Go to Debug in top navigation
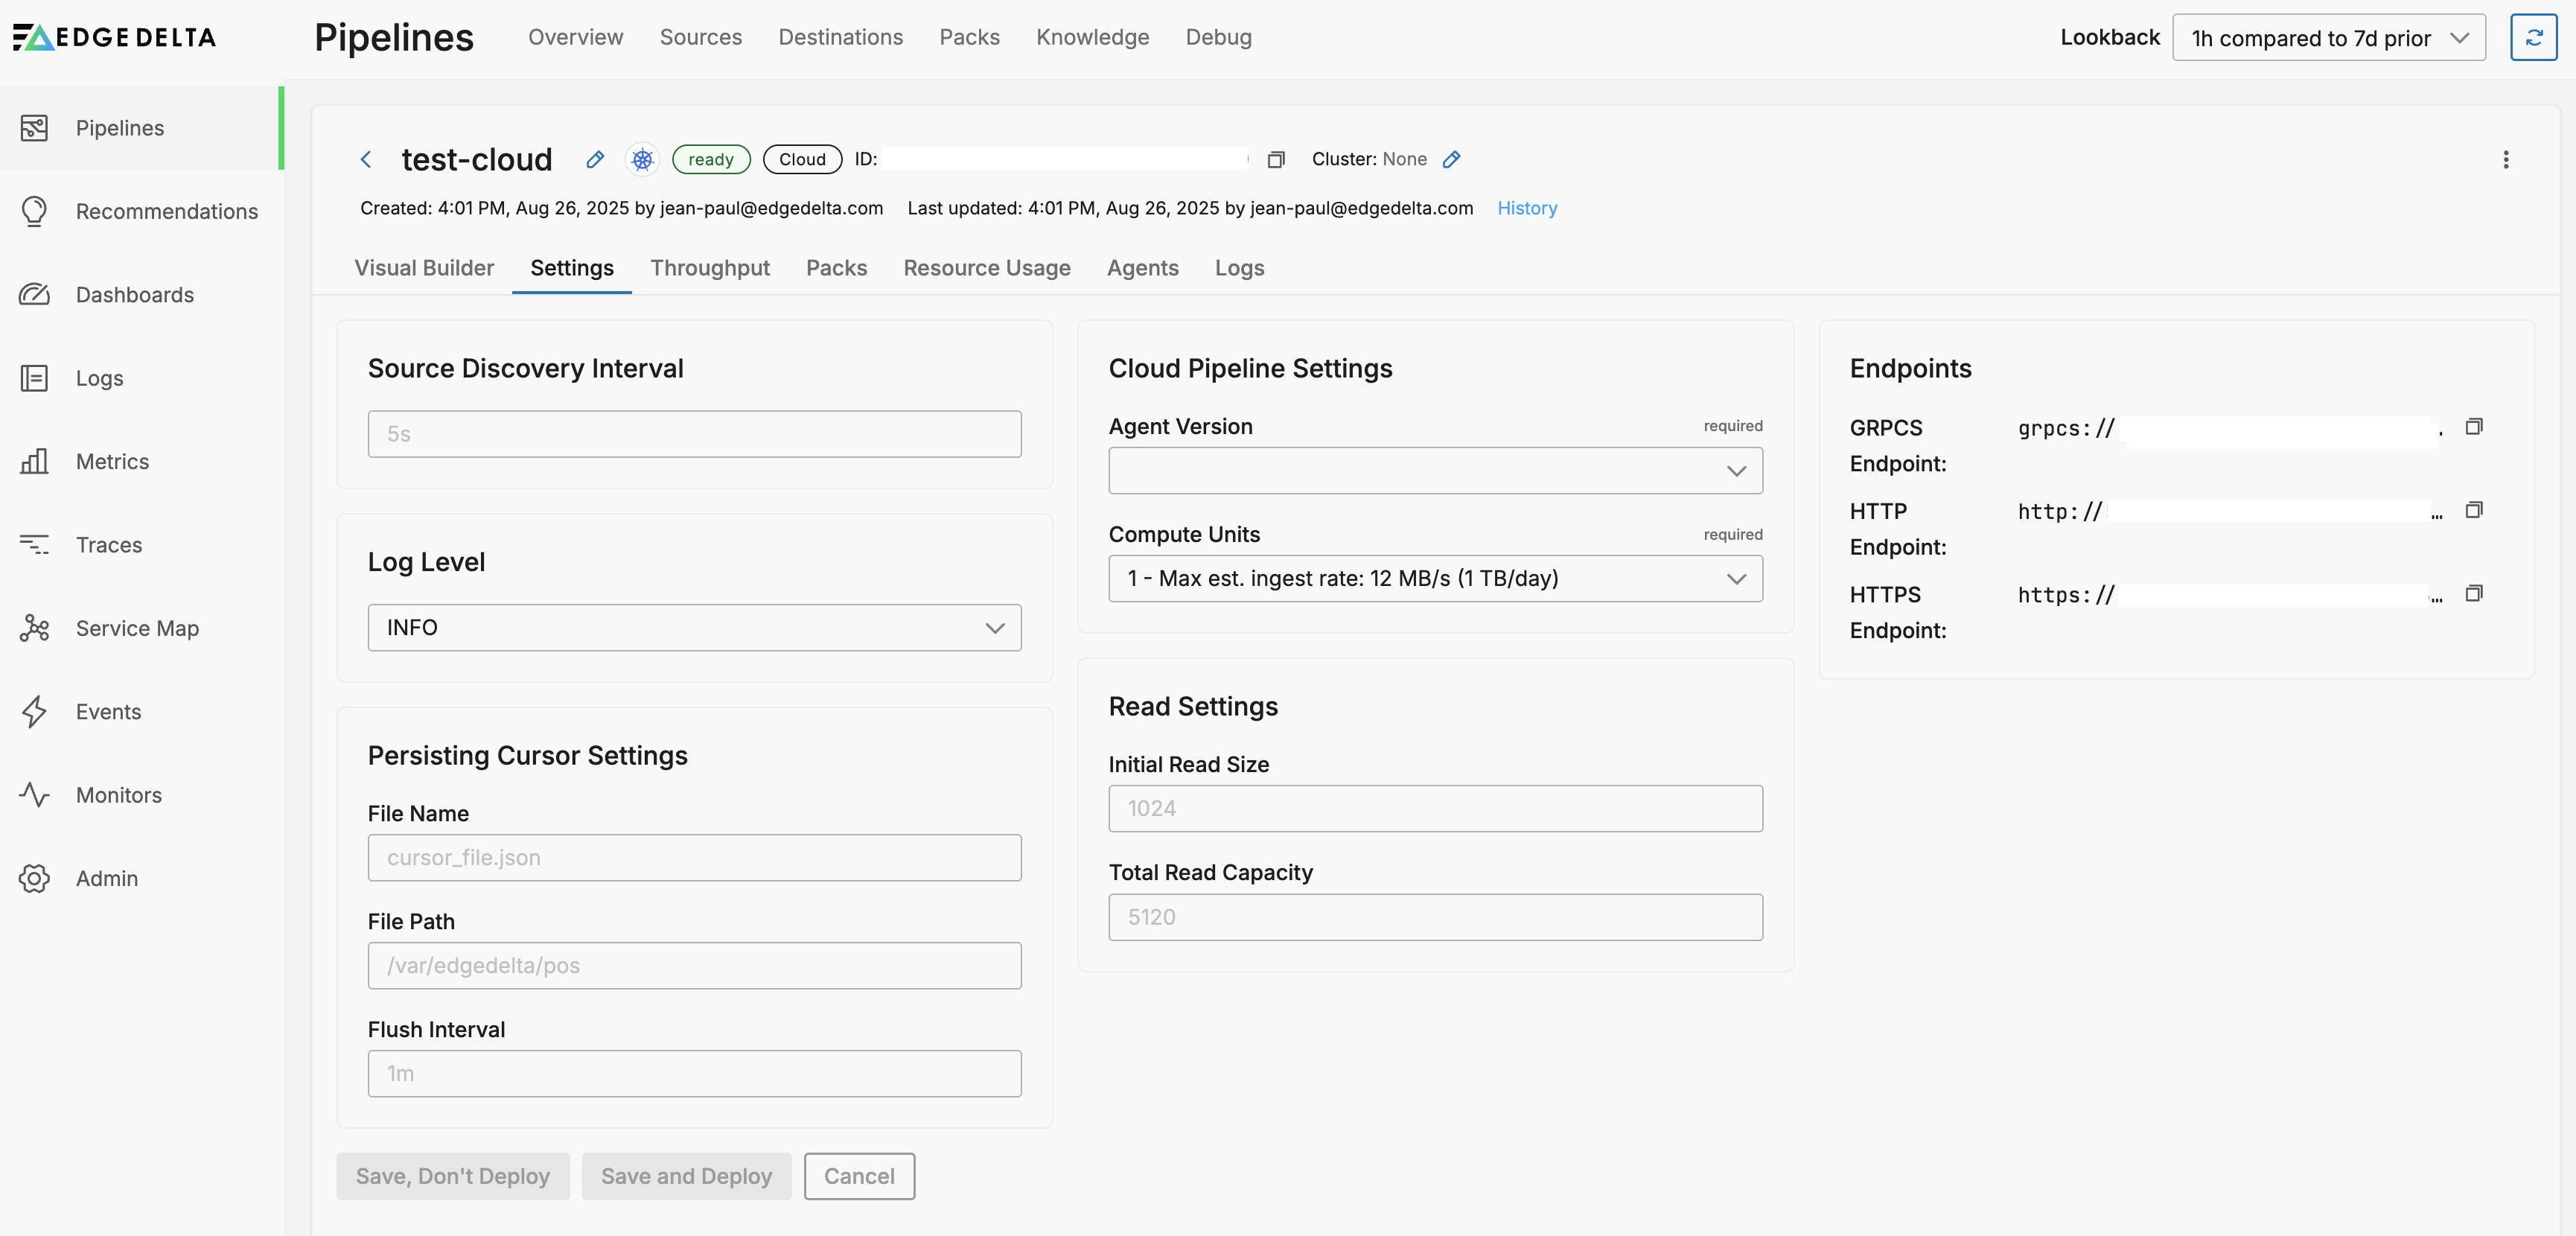This screenshot has height=1236, width=2576. tap(1218, 37)
